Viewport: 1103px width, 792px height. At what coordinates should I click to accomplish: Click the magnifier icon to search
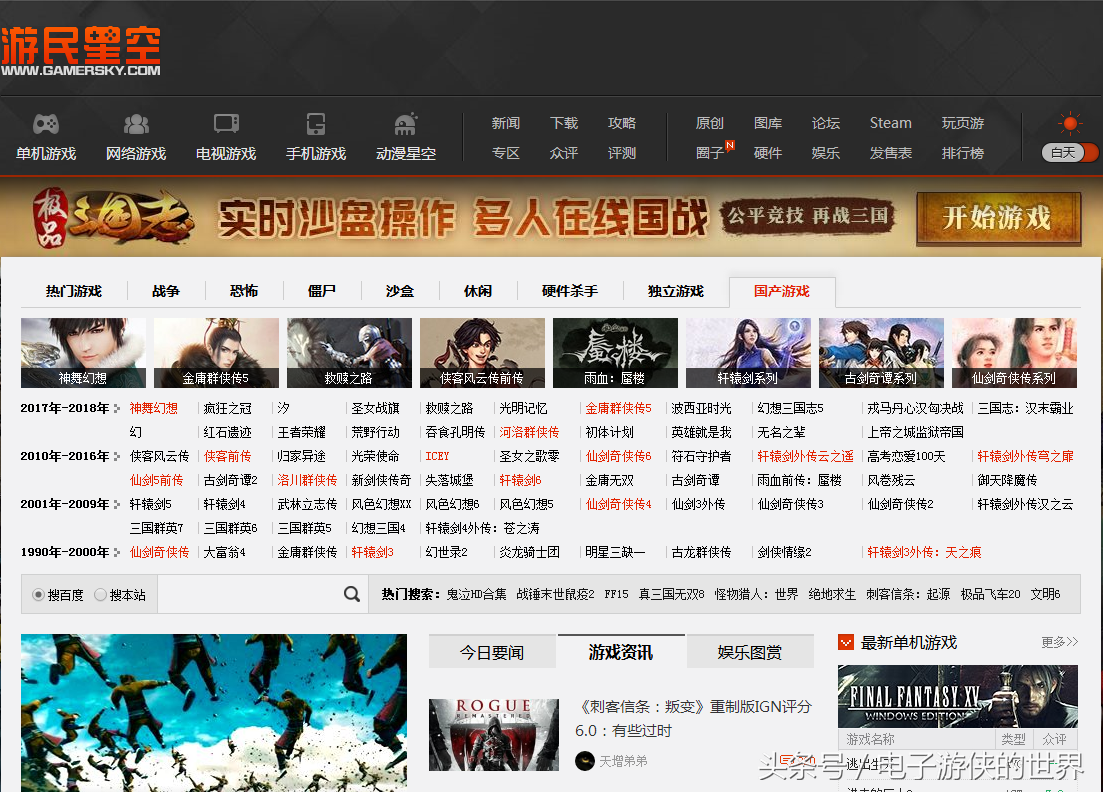pos(352,594)
